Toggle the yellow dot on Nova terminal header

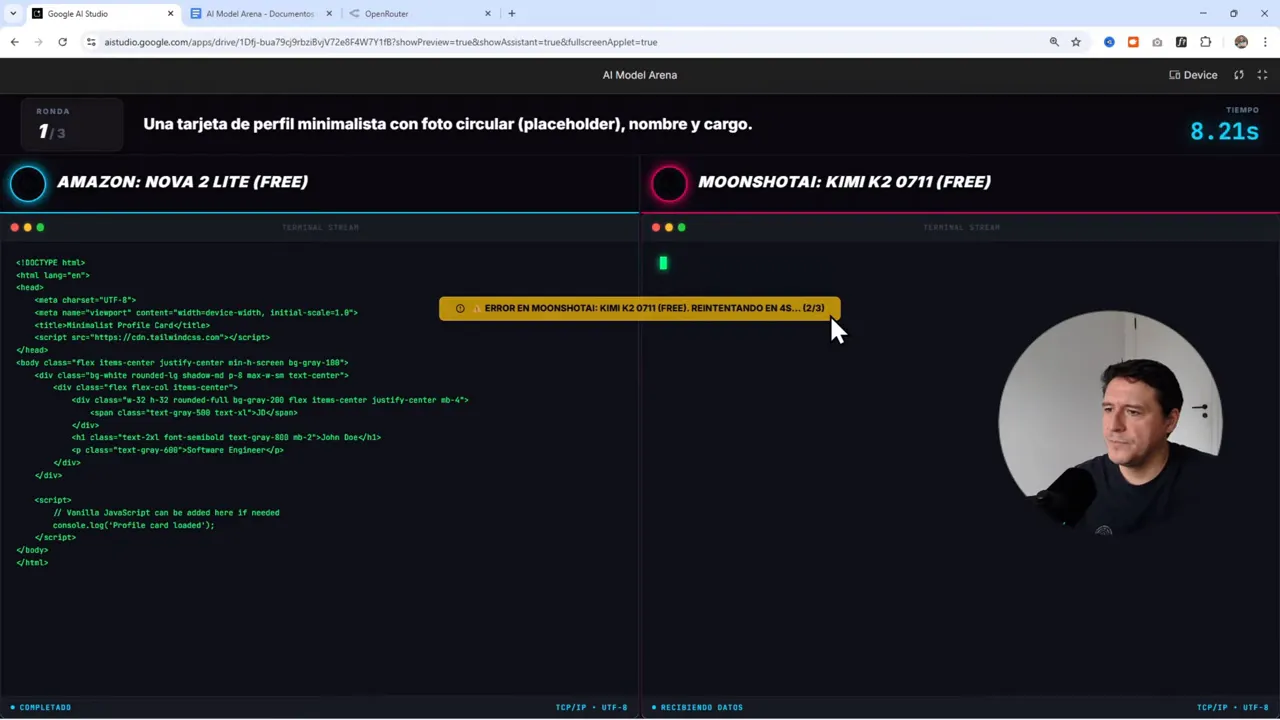27,227
